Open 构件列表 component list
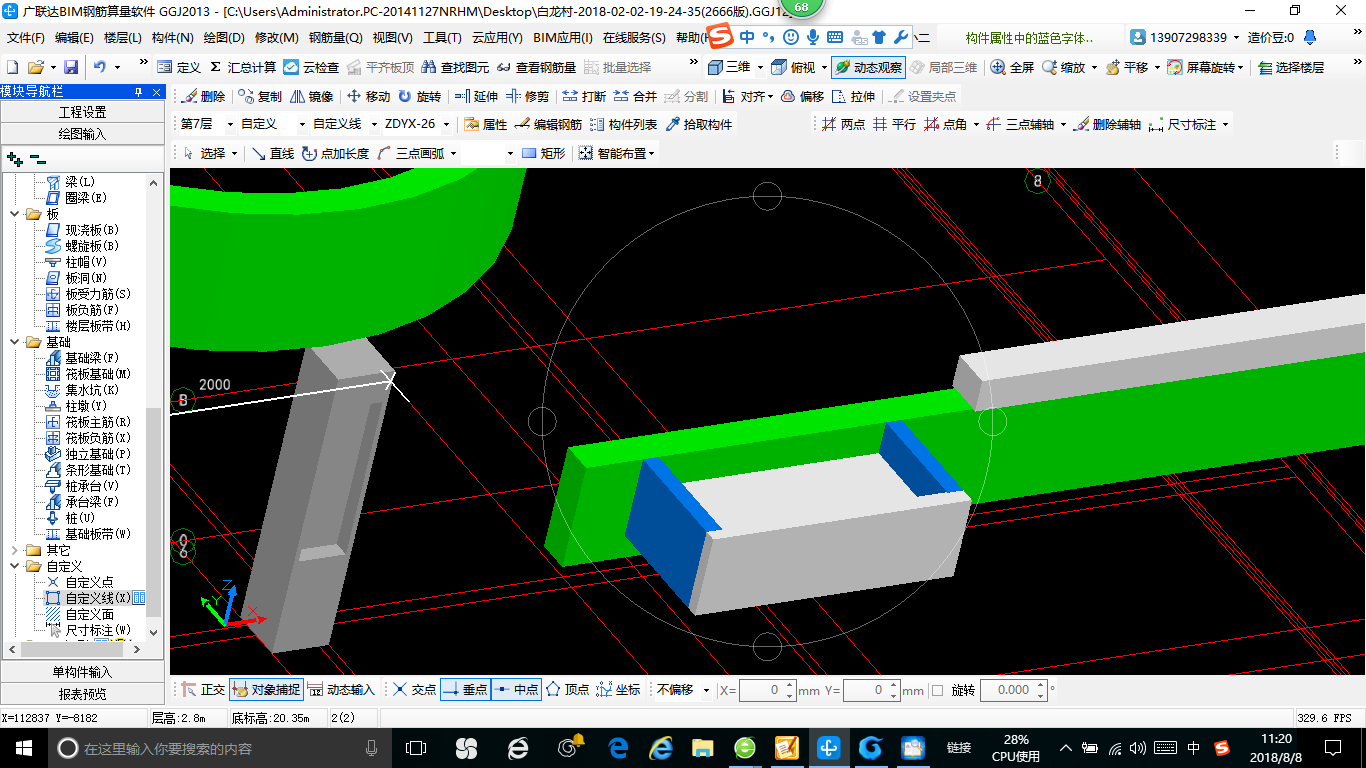The width and height of the screenshot is (1366, 768). 623,125
